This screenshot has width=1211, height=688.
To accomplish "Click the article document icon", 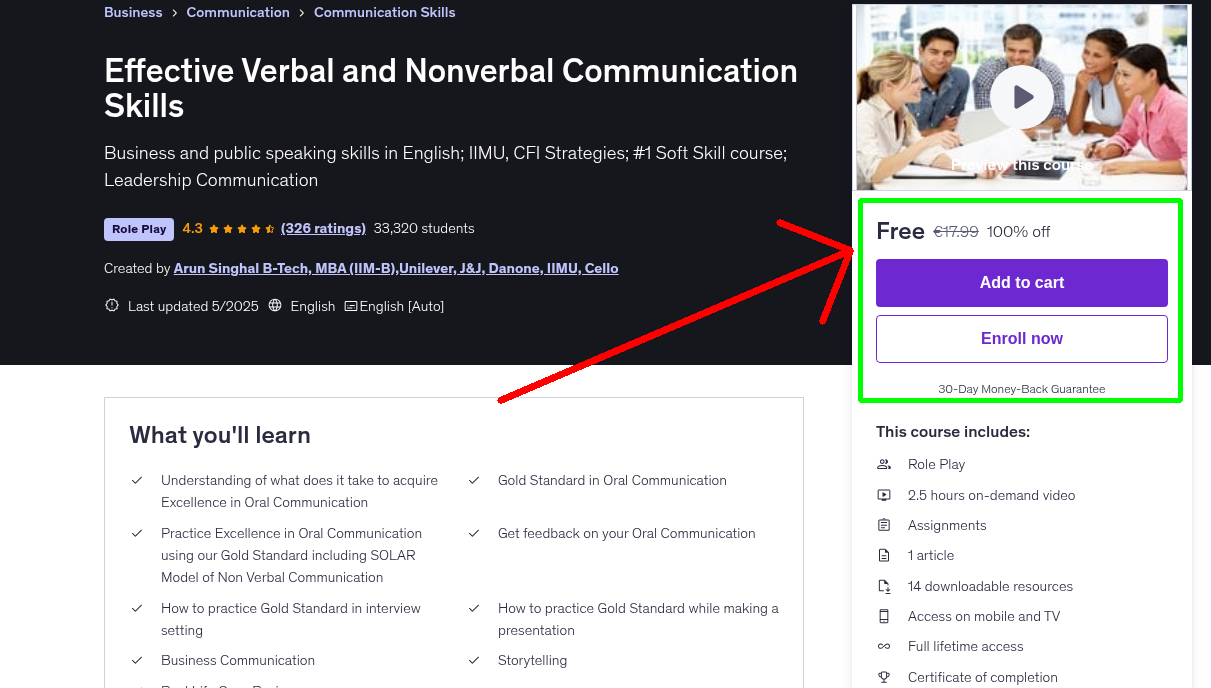I will coord(884,555).
